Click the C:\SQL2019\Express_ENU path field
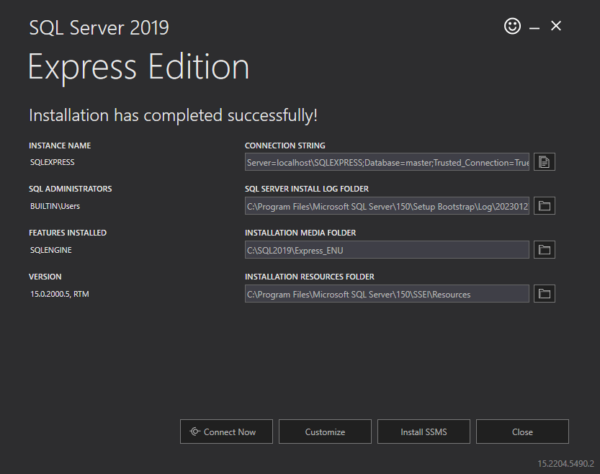 pos(386,250)
